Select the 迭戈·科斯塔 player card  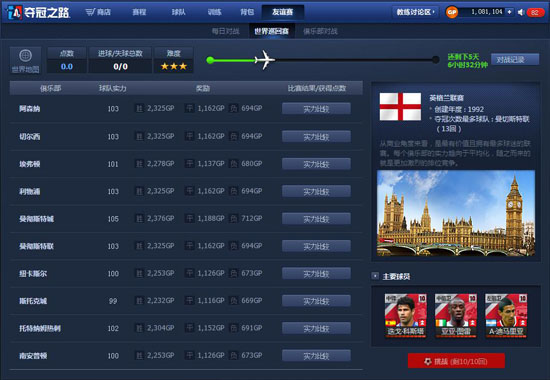405,315
